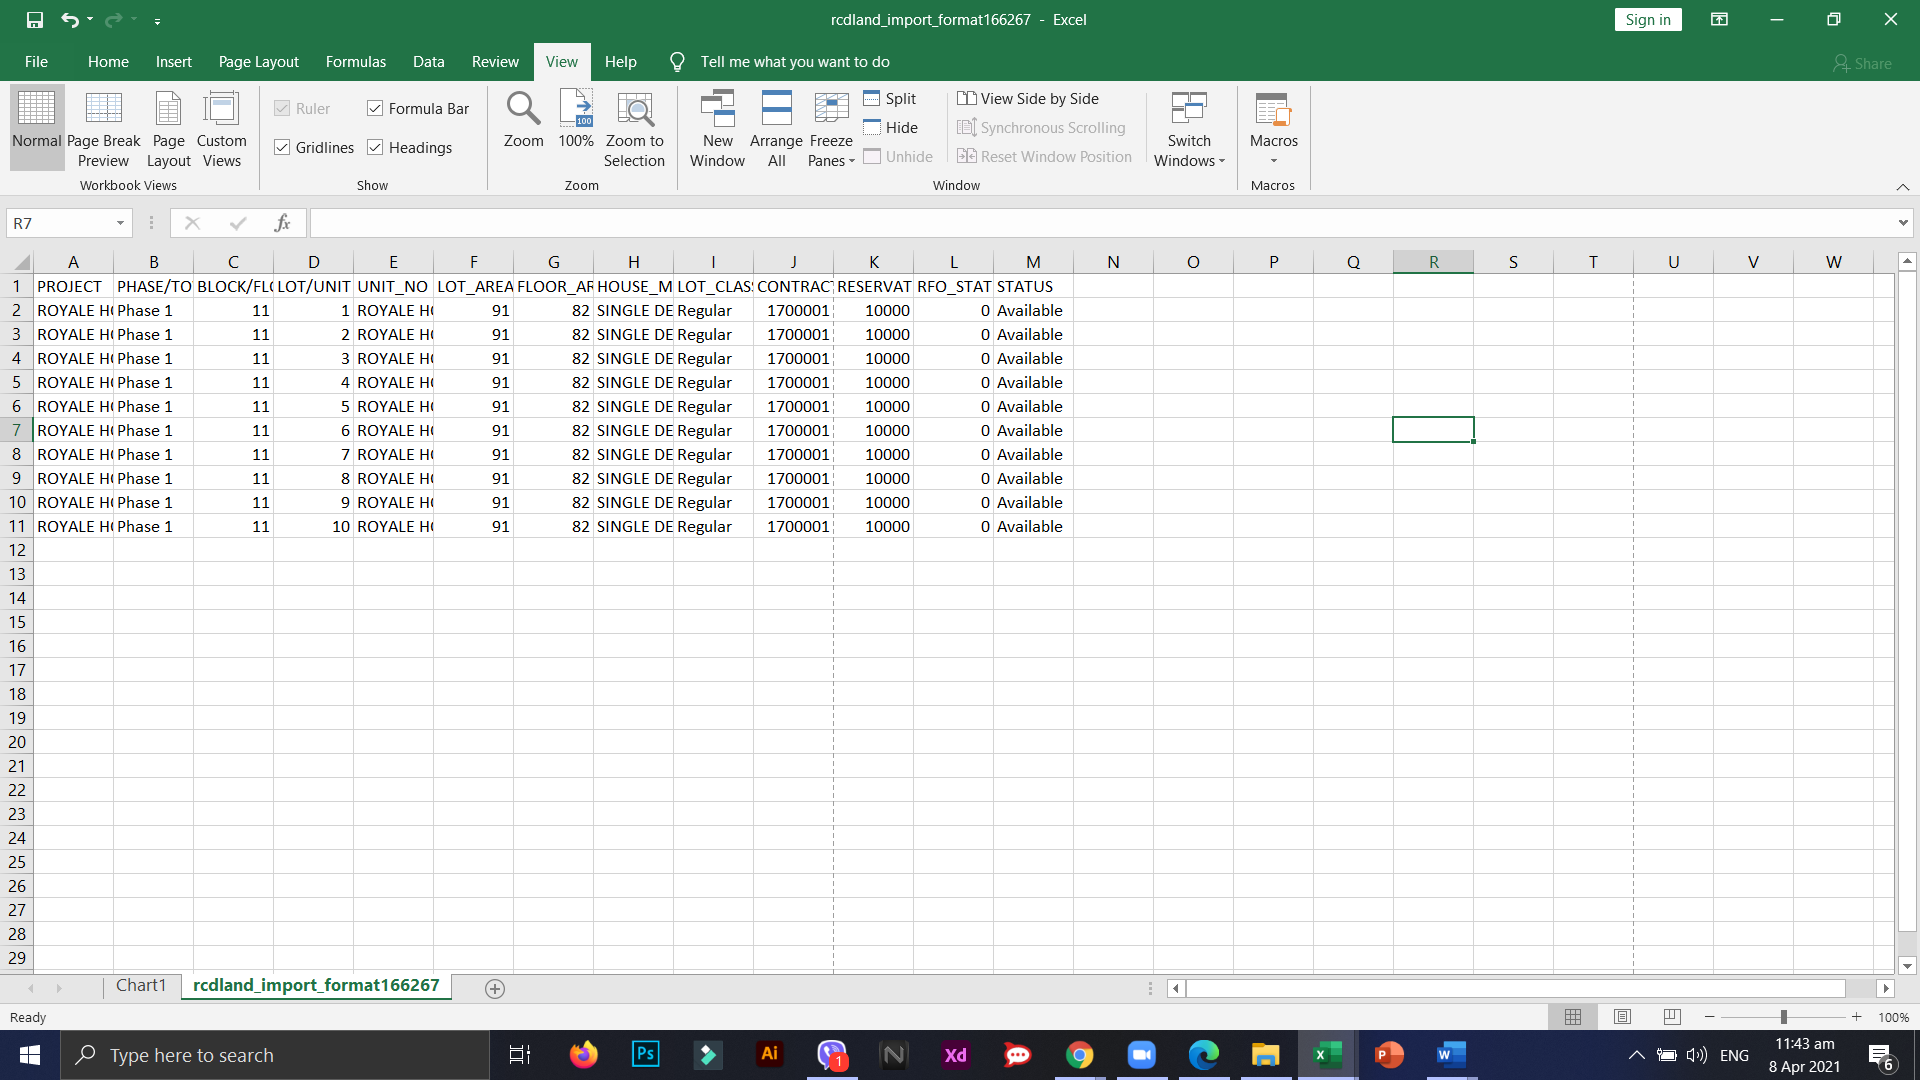Screen dimensions: 1920x1080
Task: Click View Side by Side
Action: tap(1028, 98)
